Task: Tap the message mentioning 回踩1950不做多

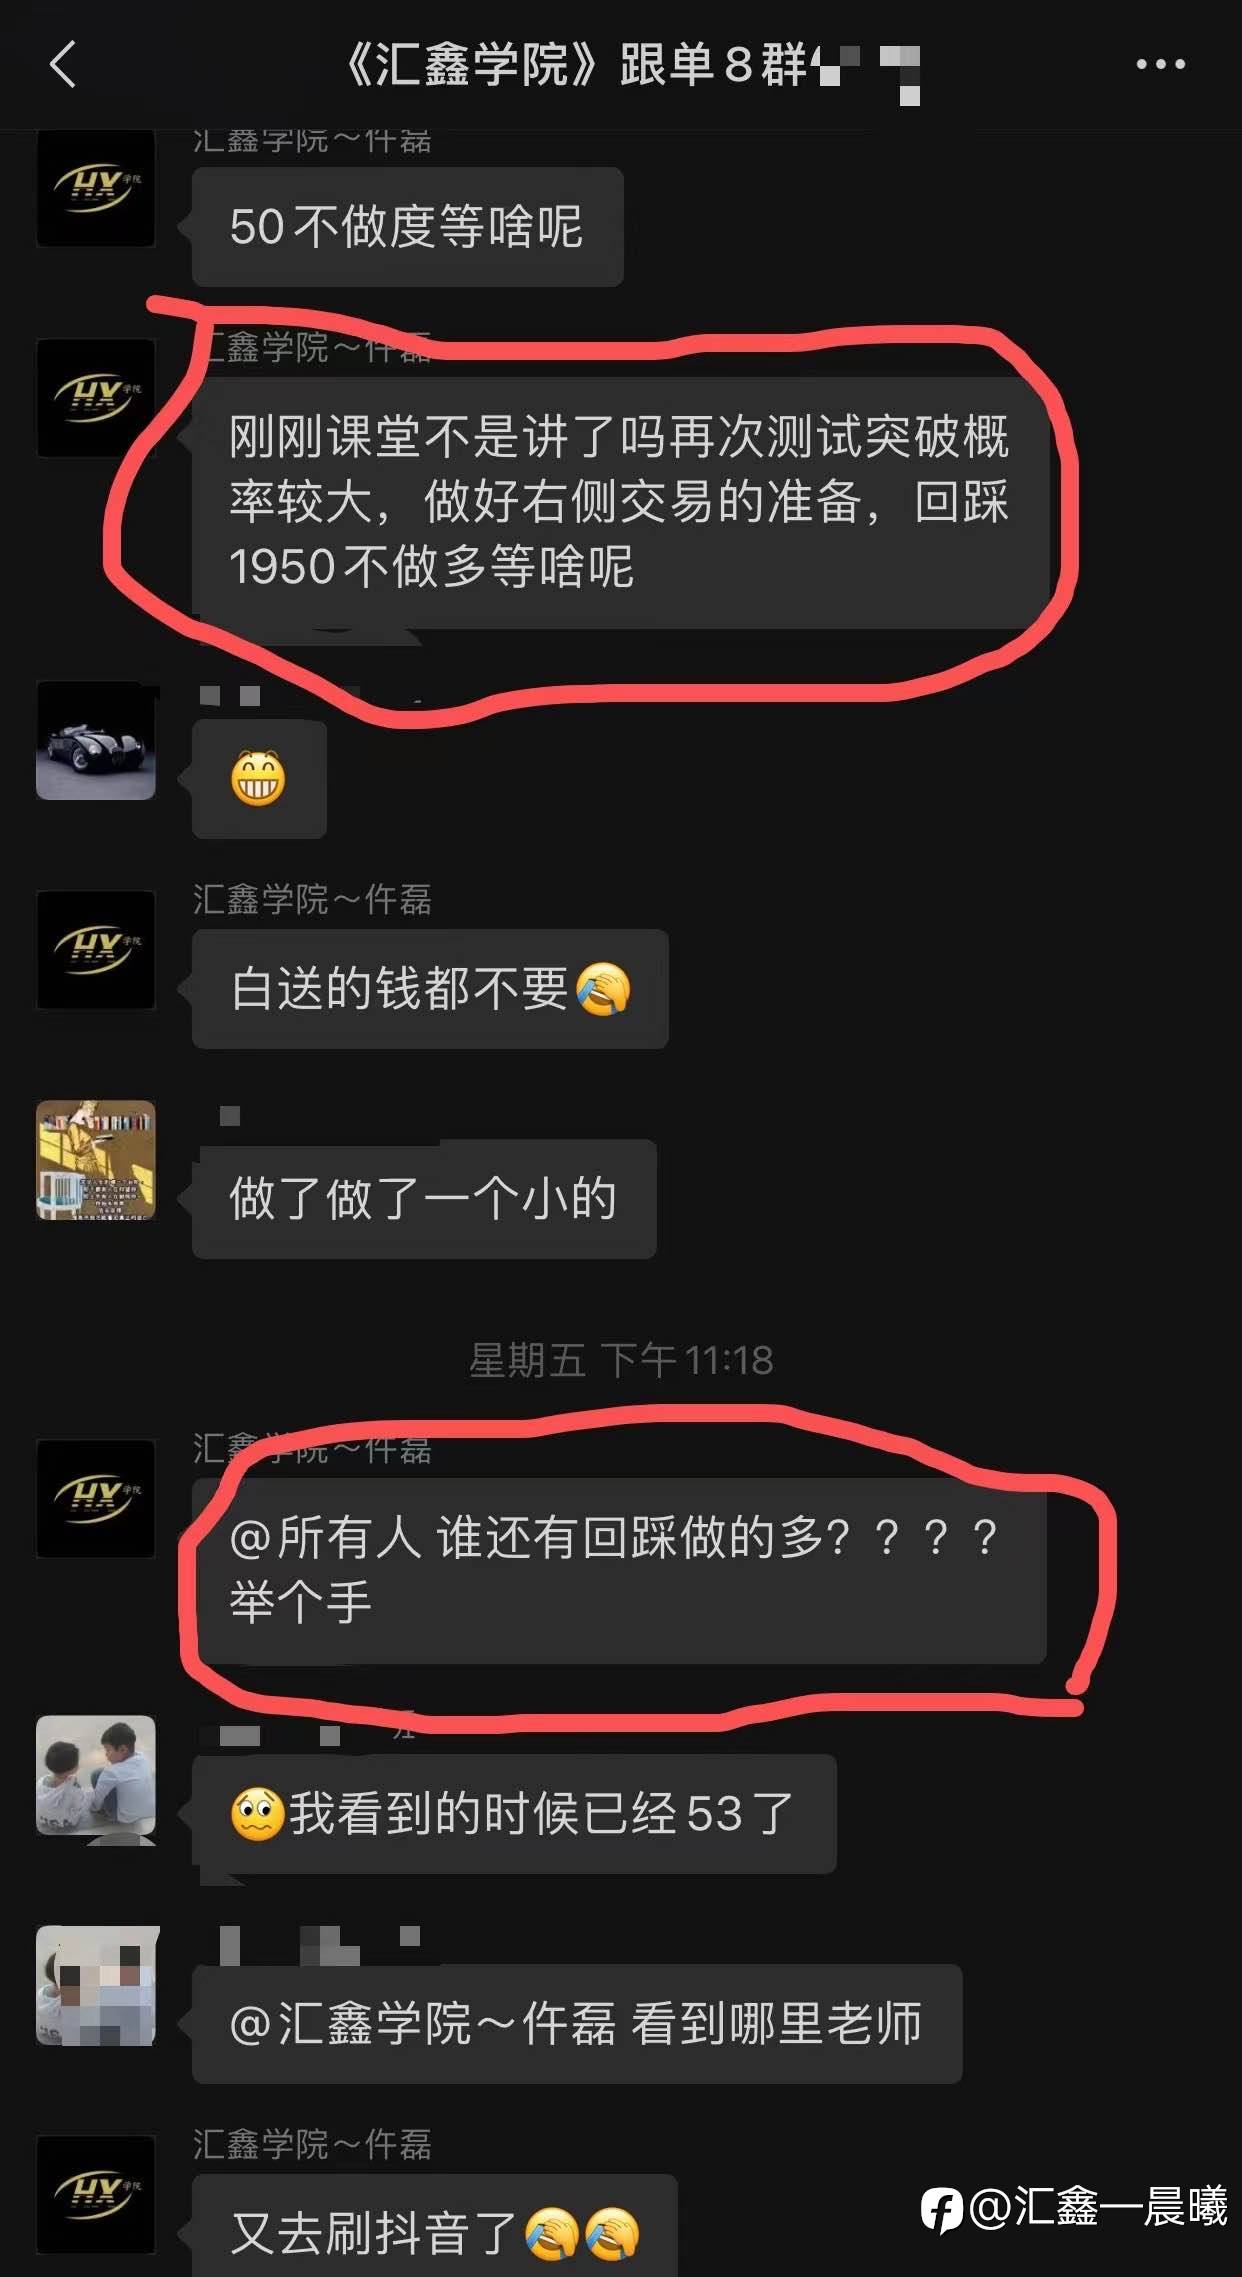Action: pyautogui.click(x=620, y=503)
